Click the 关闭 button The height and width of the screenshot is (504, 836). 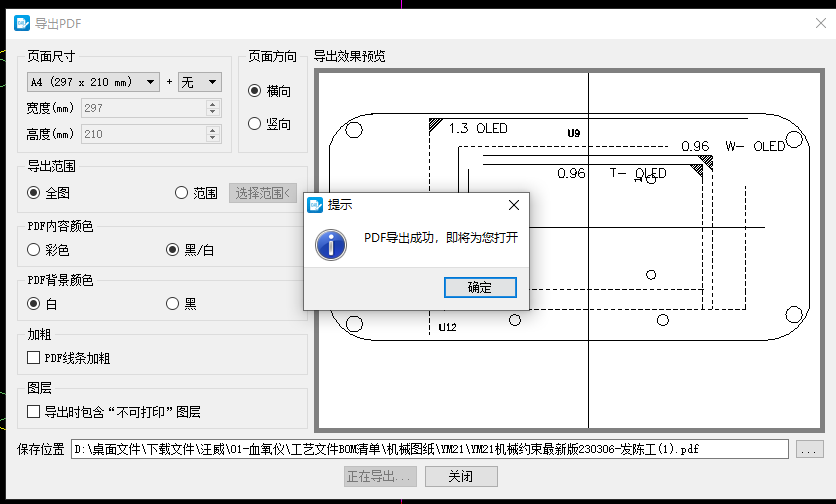461,476
